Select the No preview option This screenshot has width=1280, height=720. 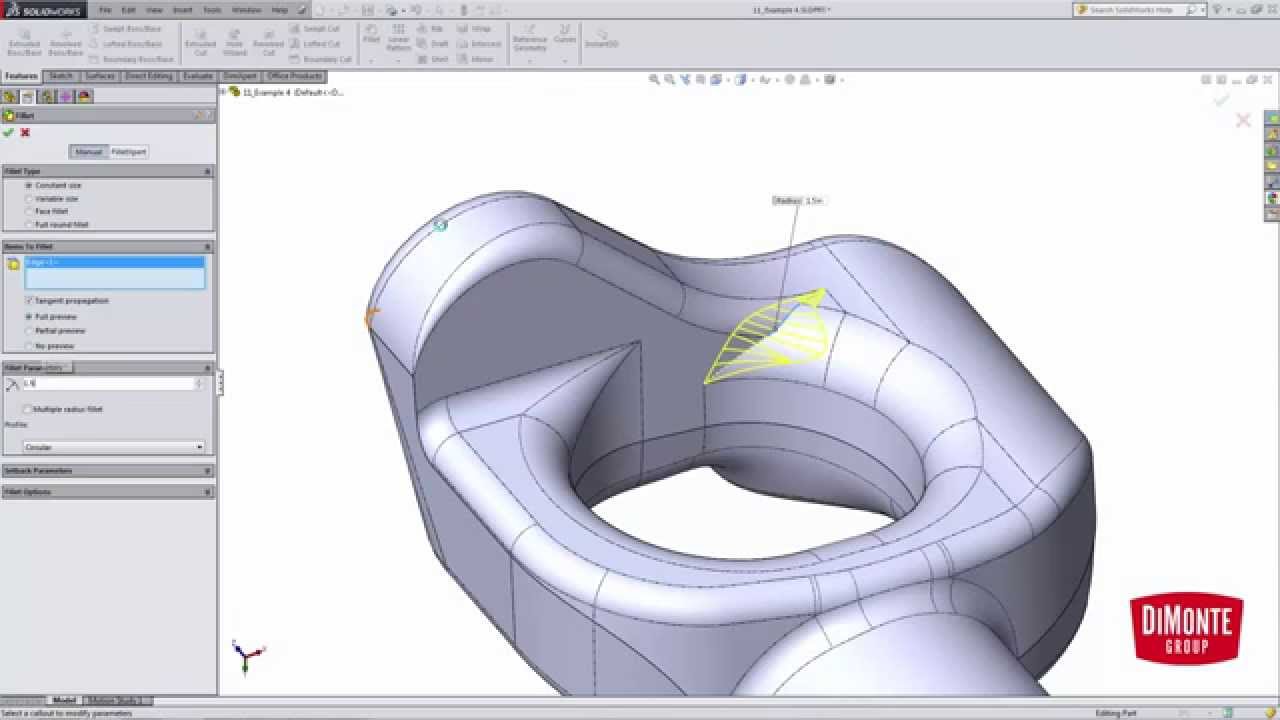[x=50, y=345]
